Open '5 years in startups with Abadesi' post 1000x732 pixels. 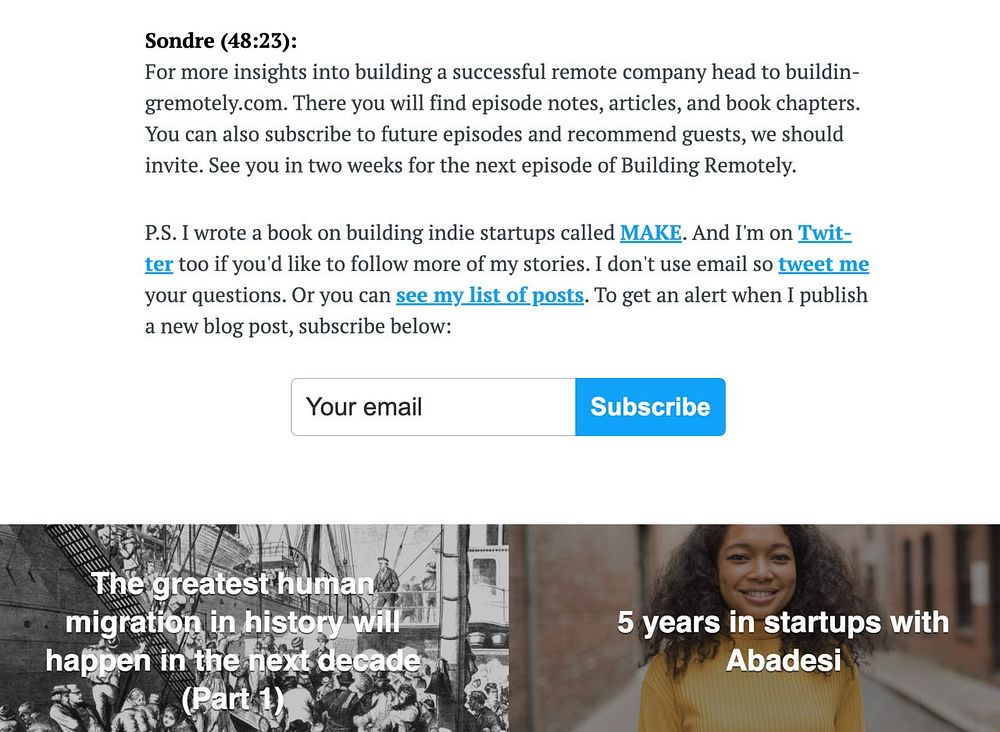[754, 628]
